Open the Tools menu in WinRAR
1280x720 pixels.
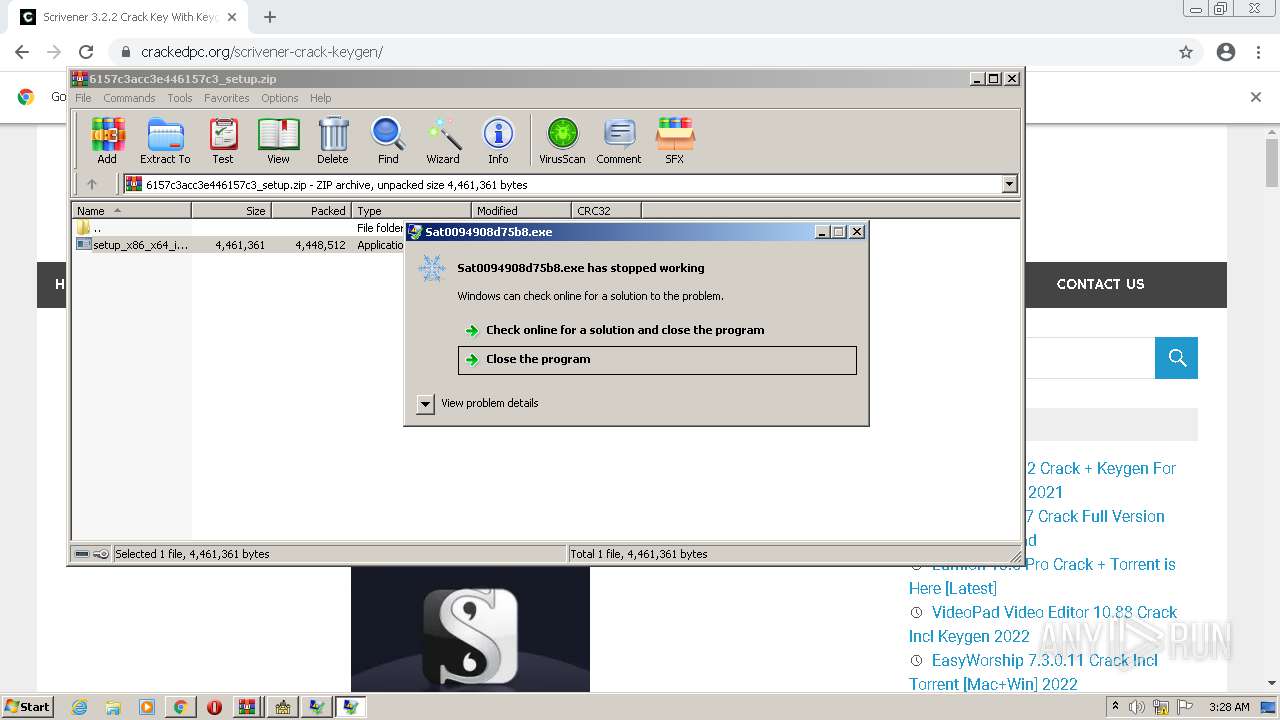pyautogui.click(x=180, y=98)
